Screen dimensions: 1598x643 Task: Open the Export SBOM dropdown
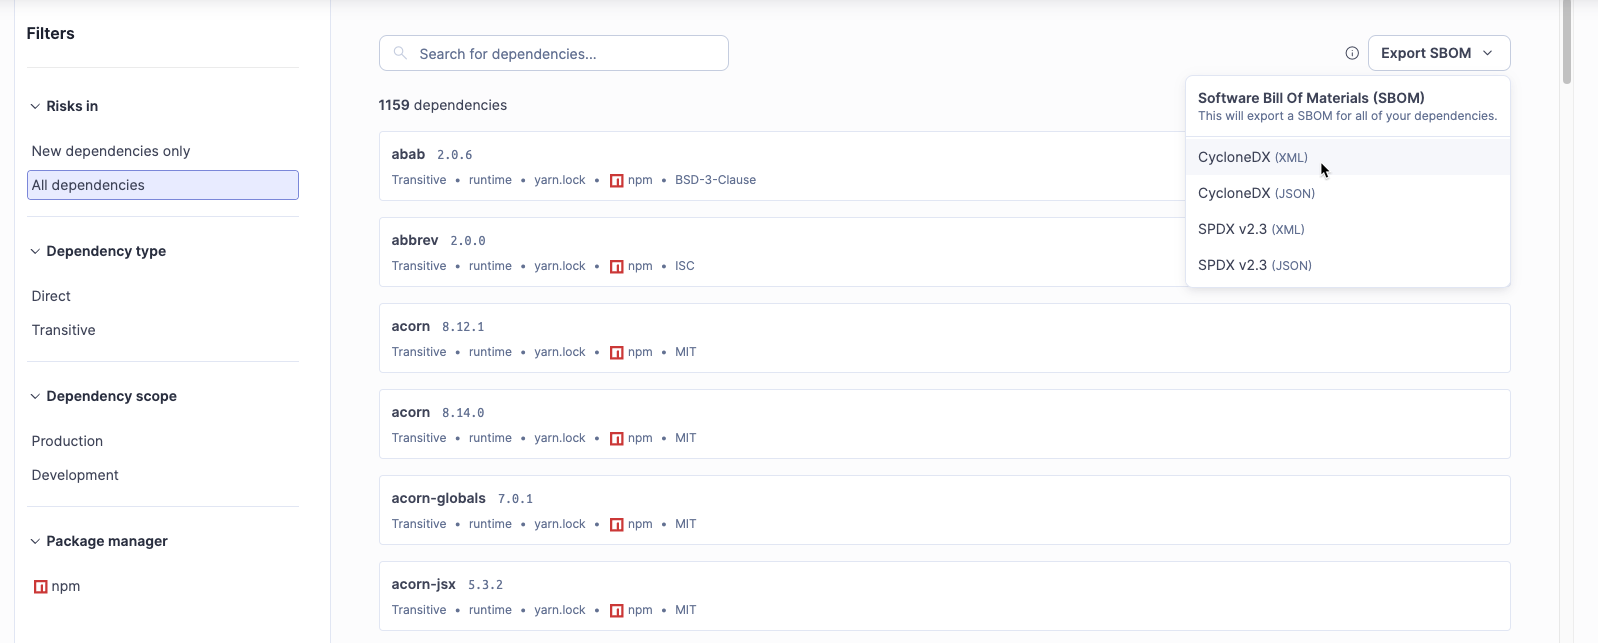(x=1438, y=53)
